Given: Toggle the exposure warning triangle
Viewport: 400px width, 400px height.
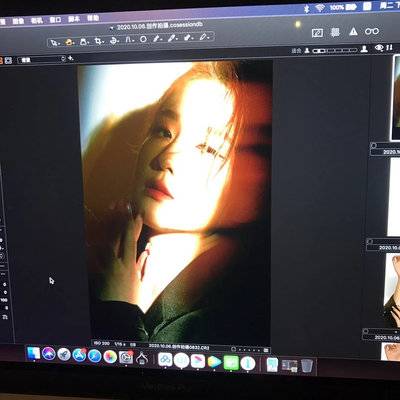Looking at the screenshot, I should coord(353,32).
